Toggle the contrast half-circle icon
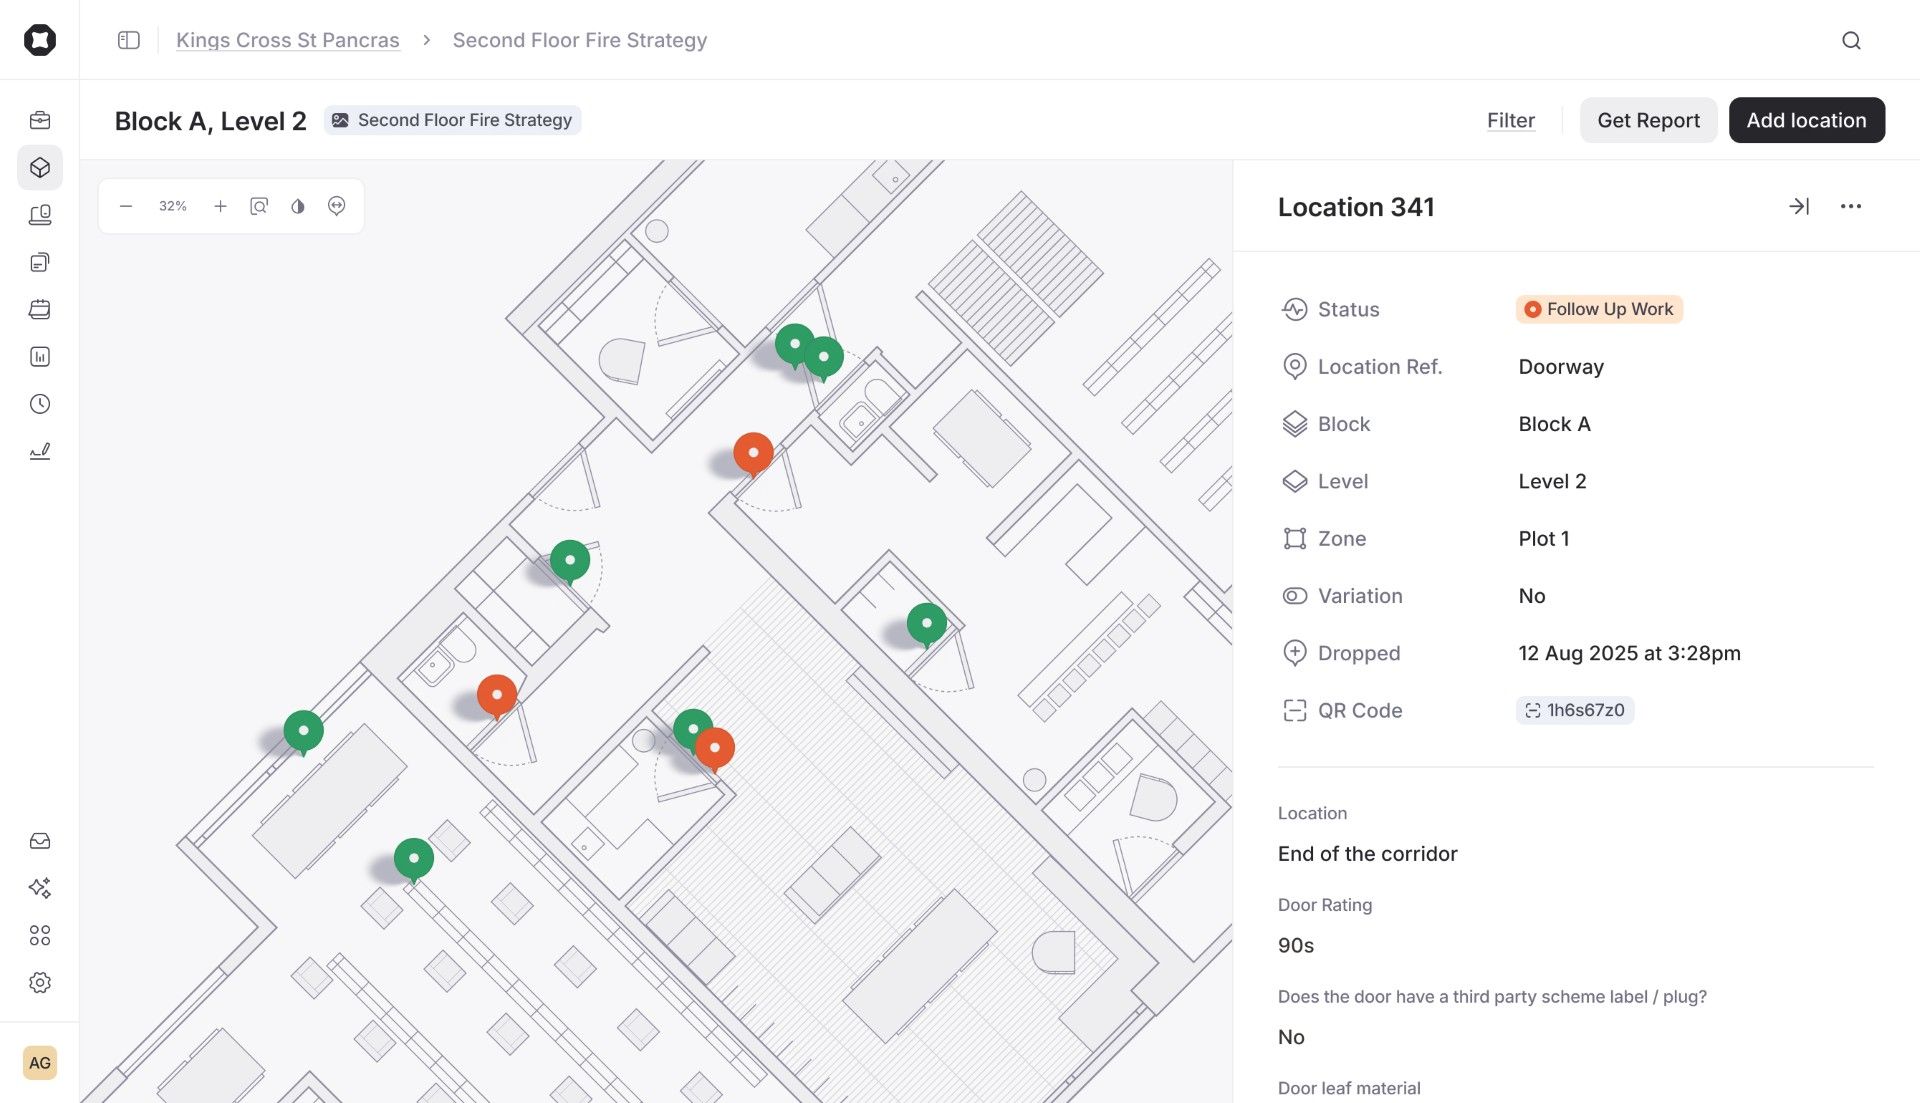Image resolution: width=1920 pixels, height=1103 pixels. [298, 206]
